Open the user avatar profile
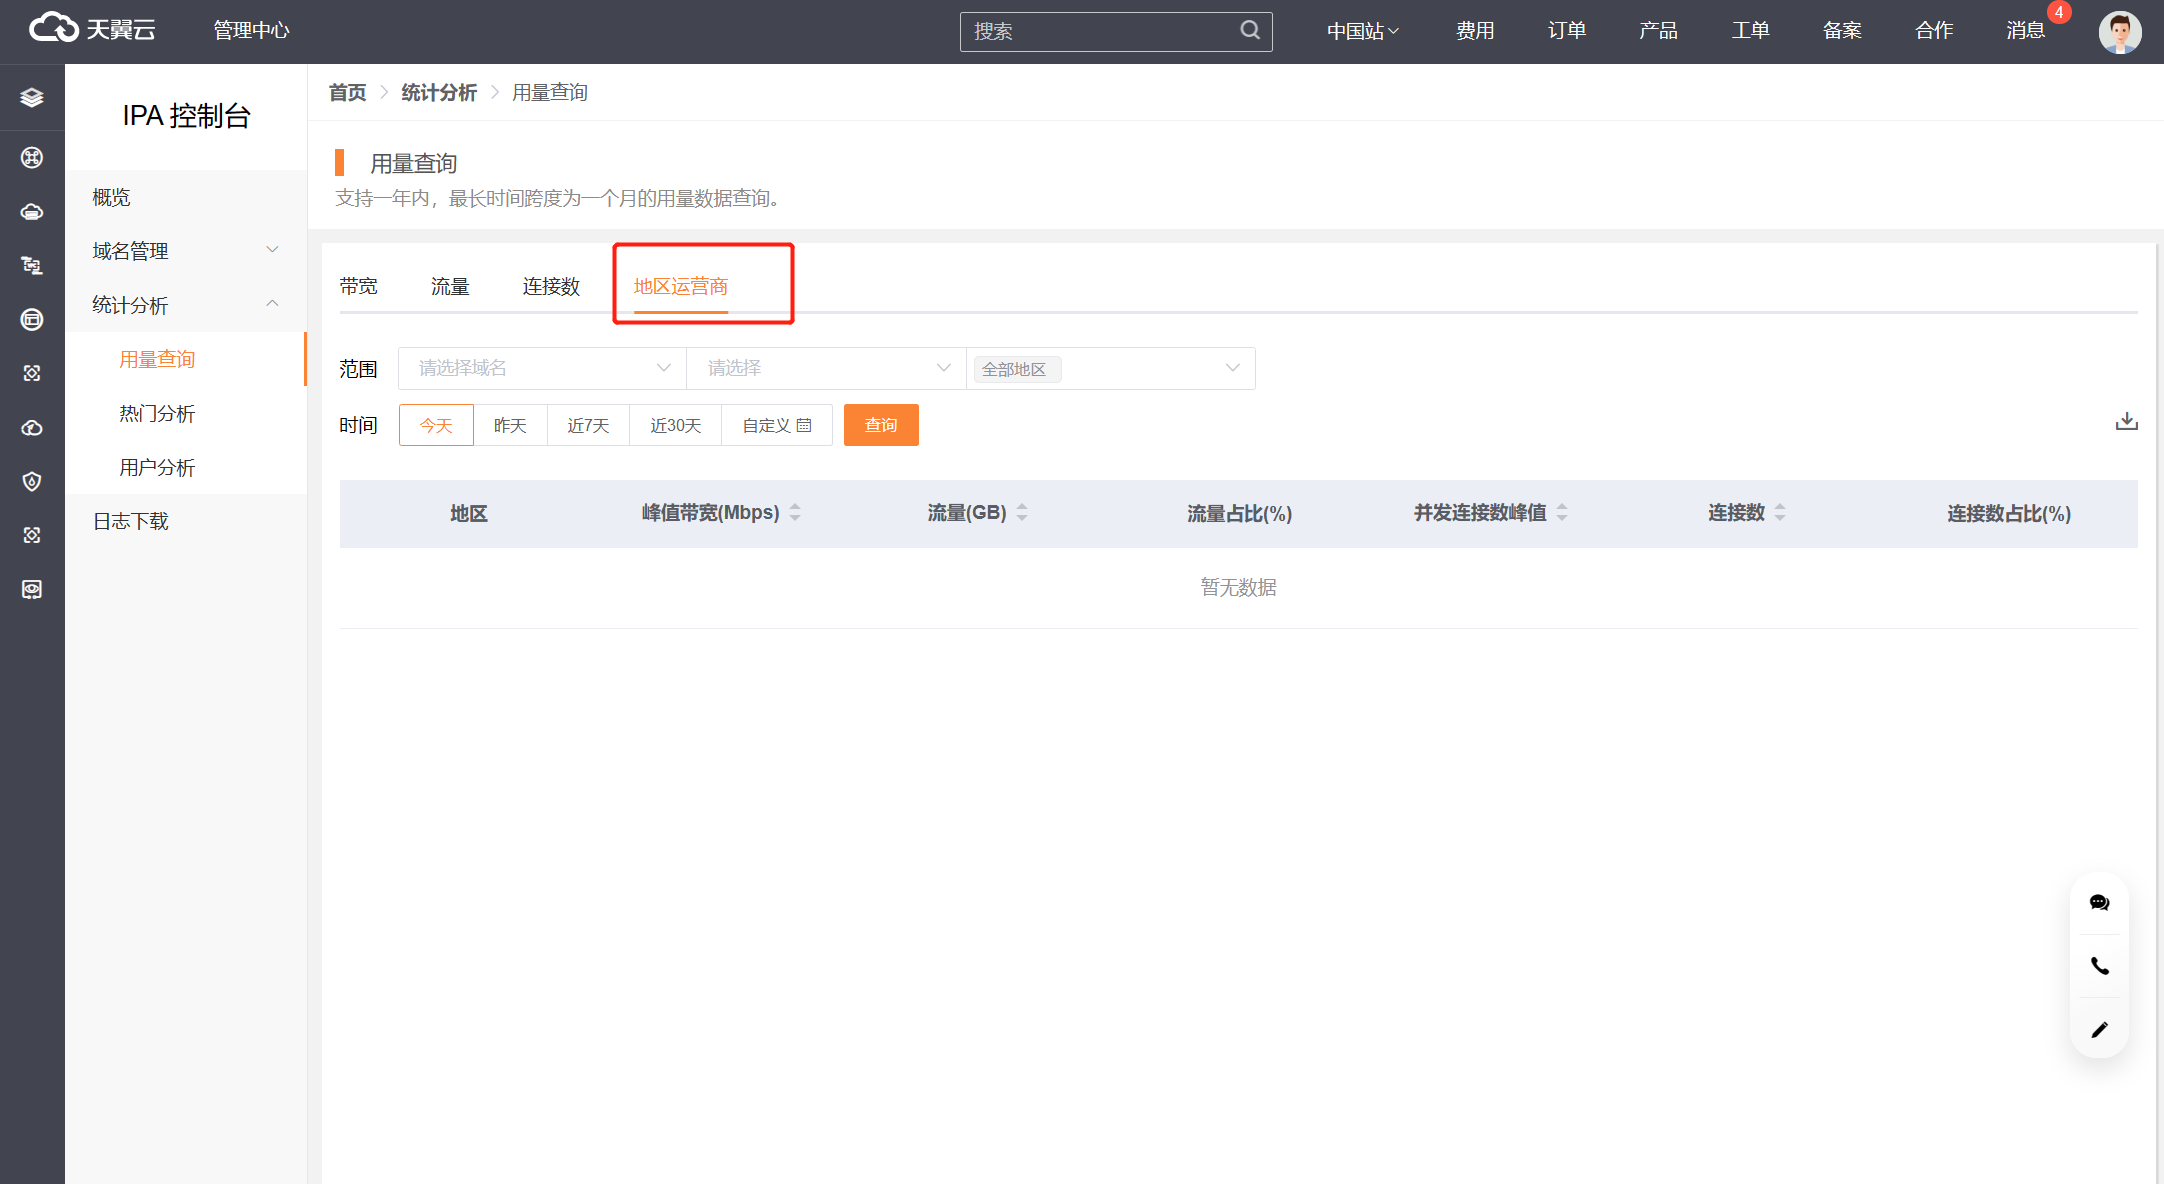The height and width of the screenshot is (1184, 2164). tap(2119, 32)
